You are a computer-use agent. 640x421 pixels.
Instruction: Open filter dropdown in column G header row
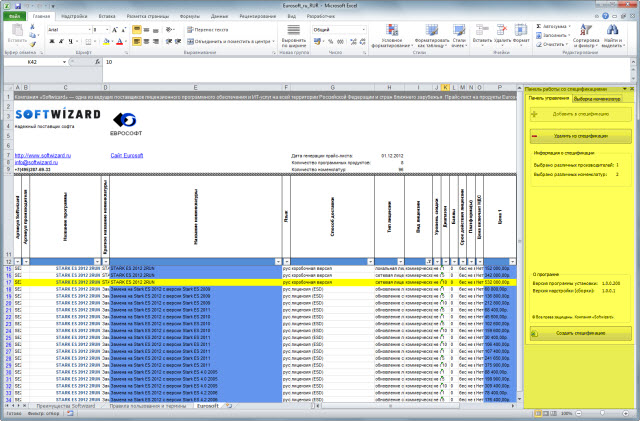370,262
